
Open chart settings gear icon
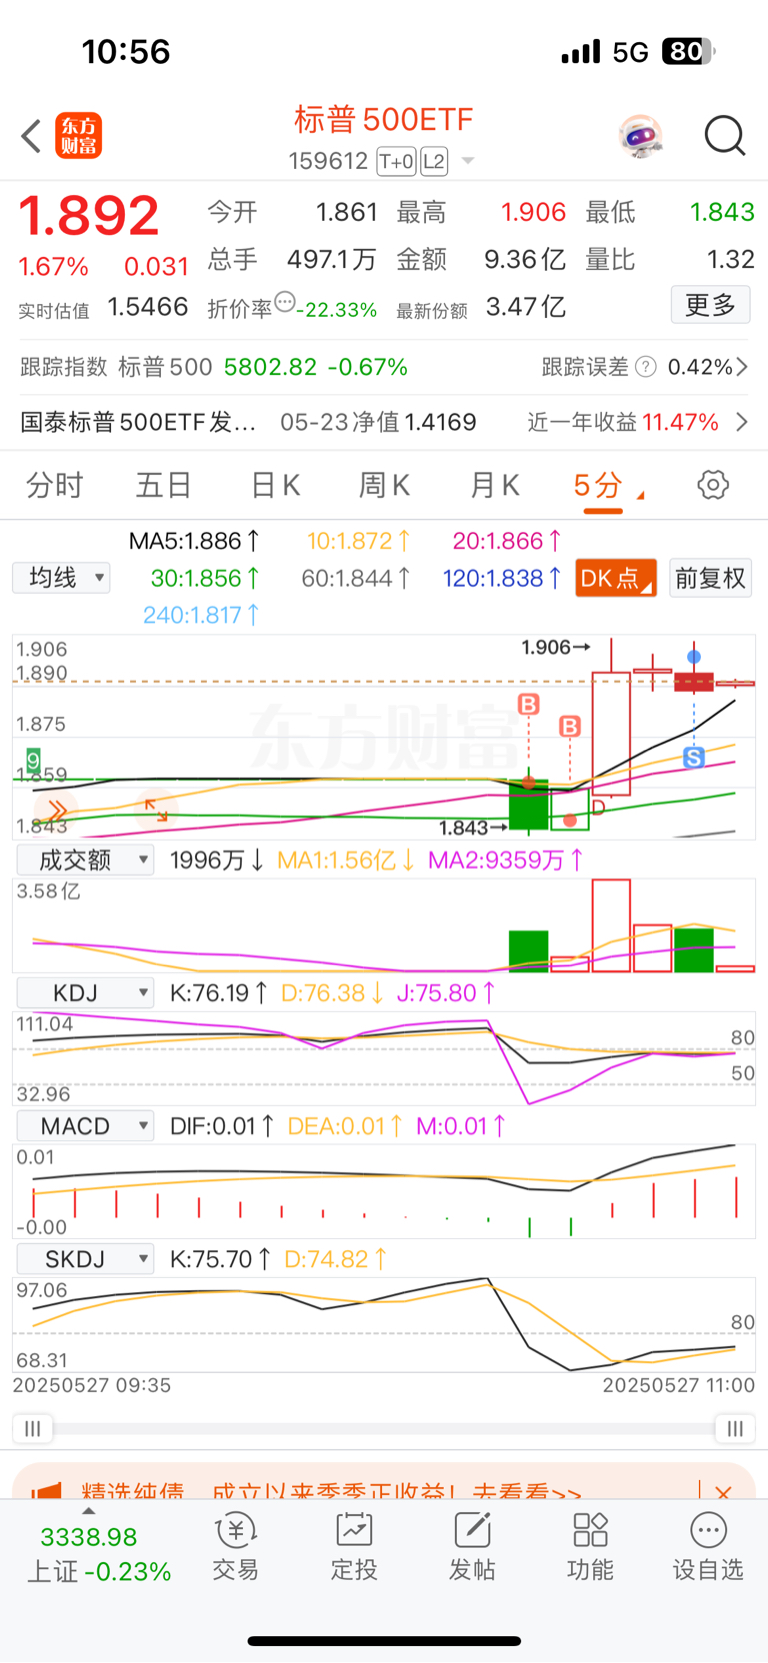[x=713, y=485]
